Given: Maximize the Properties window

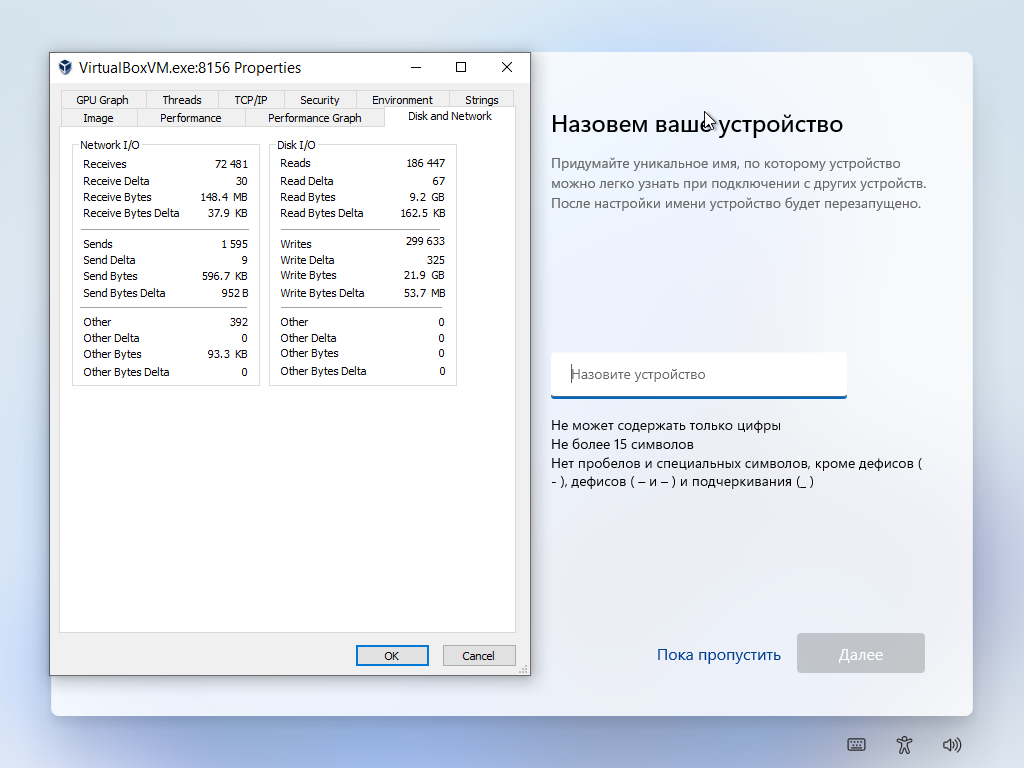Looking at the screenshot, I should (x=461, y=67).
